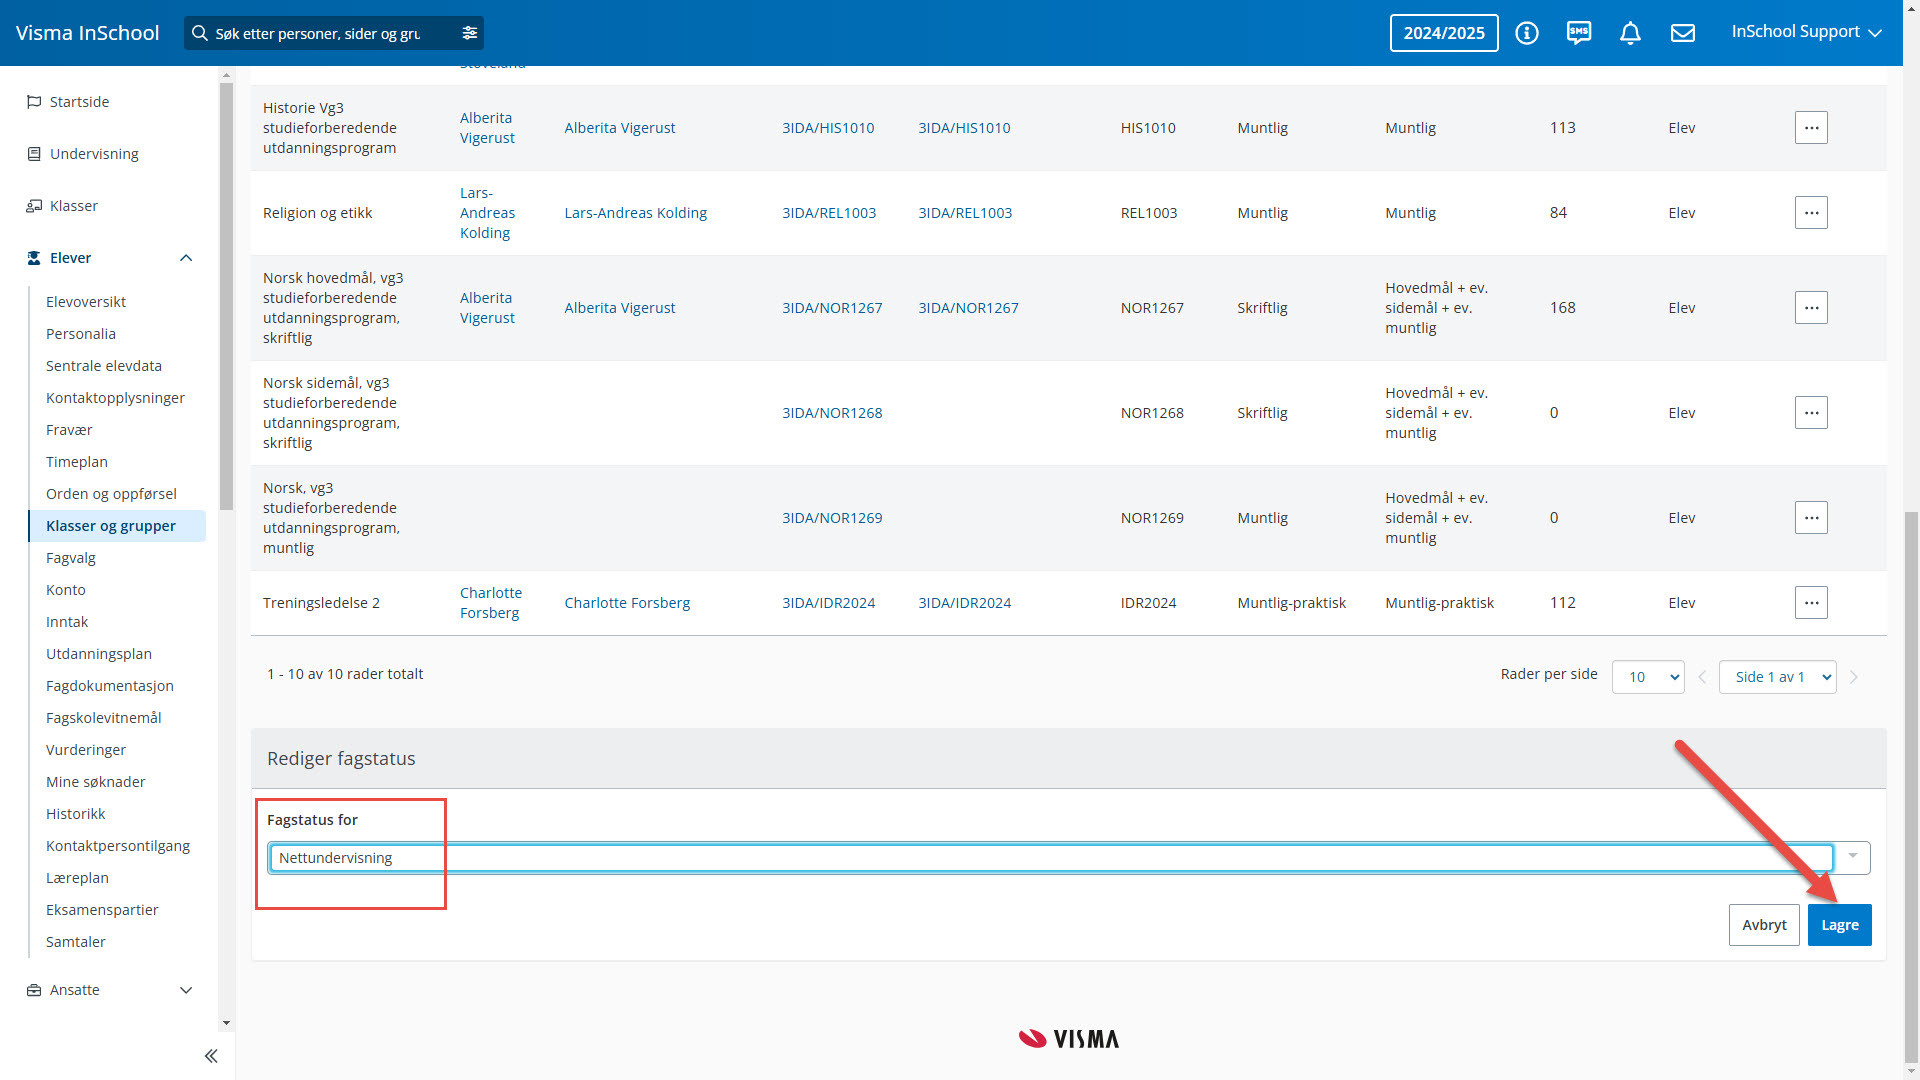Open the Fravær menu item
The width and height of the screenshot is (1920, 1080).
click(69, 430)
